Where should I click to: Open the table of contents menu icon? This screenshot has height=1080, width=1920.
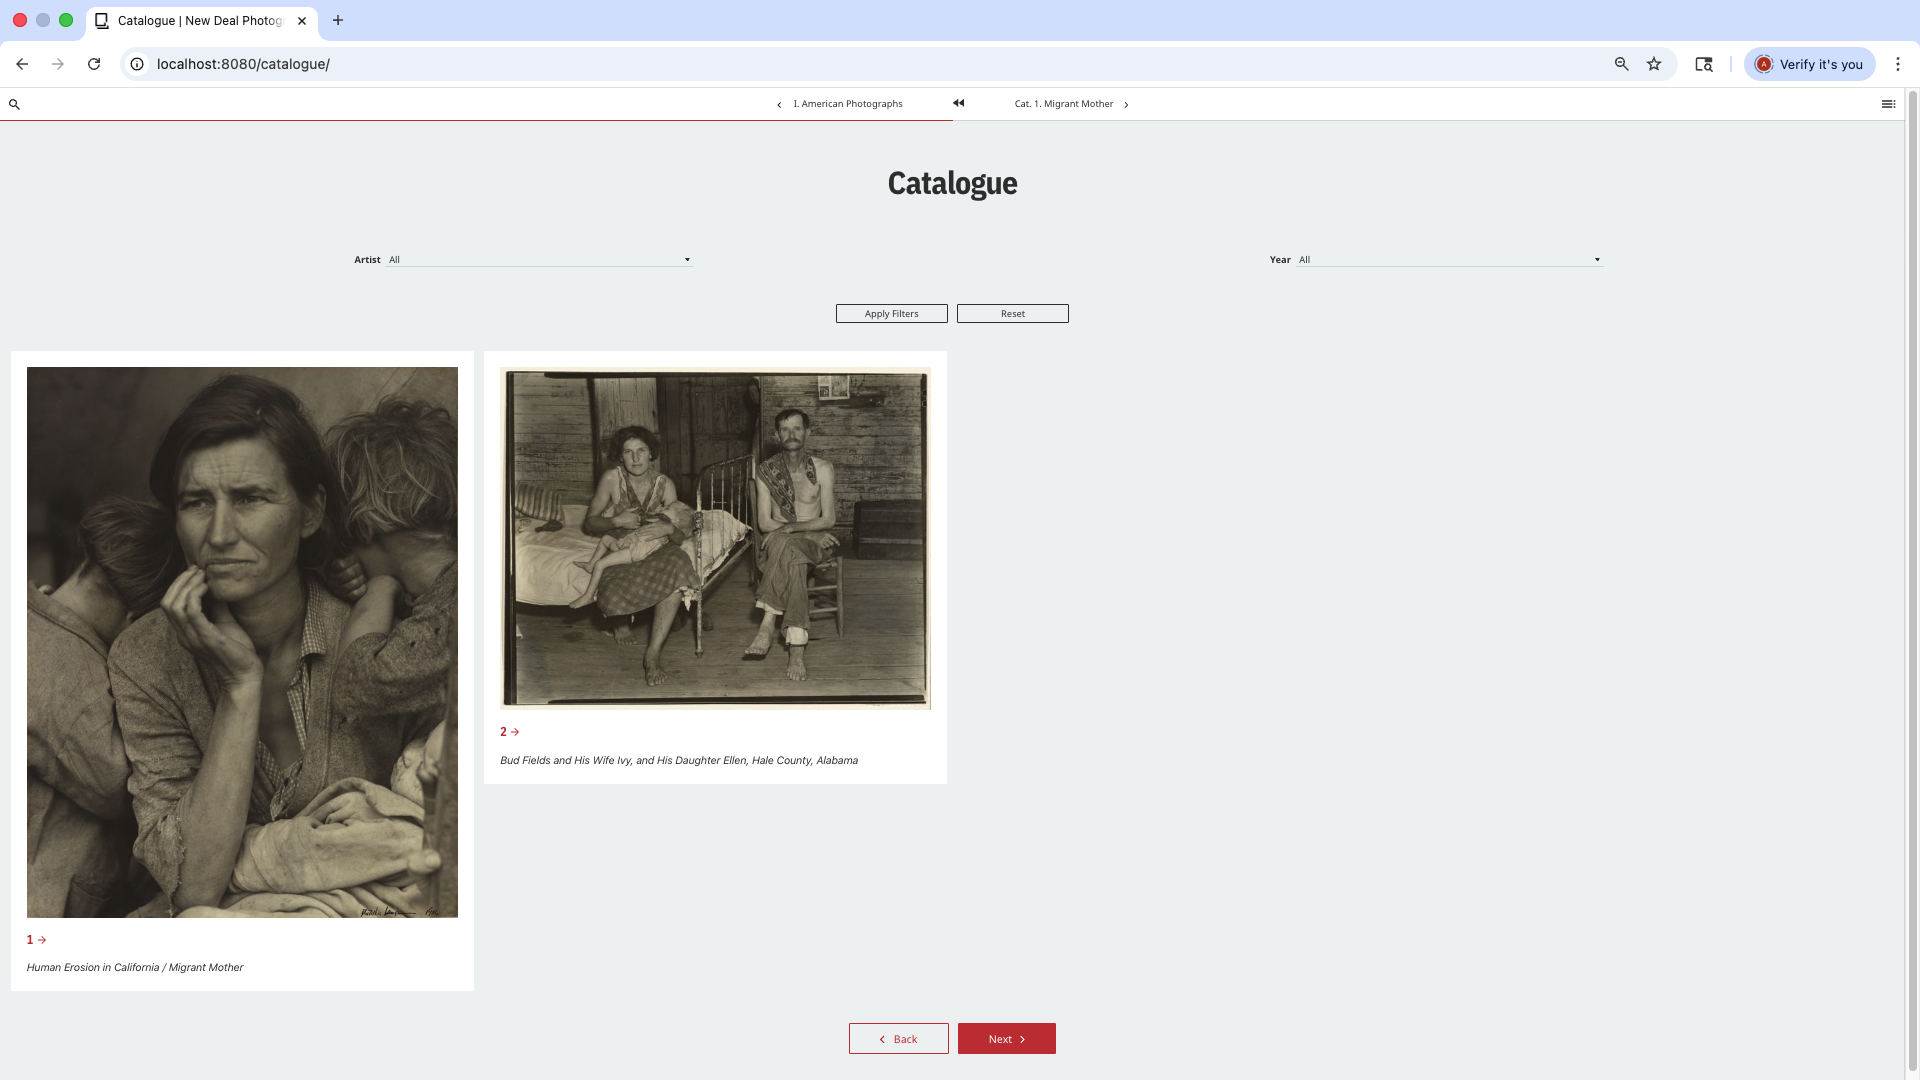[1888, 104]
